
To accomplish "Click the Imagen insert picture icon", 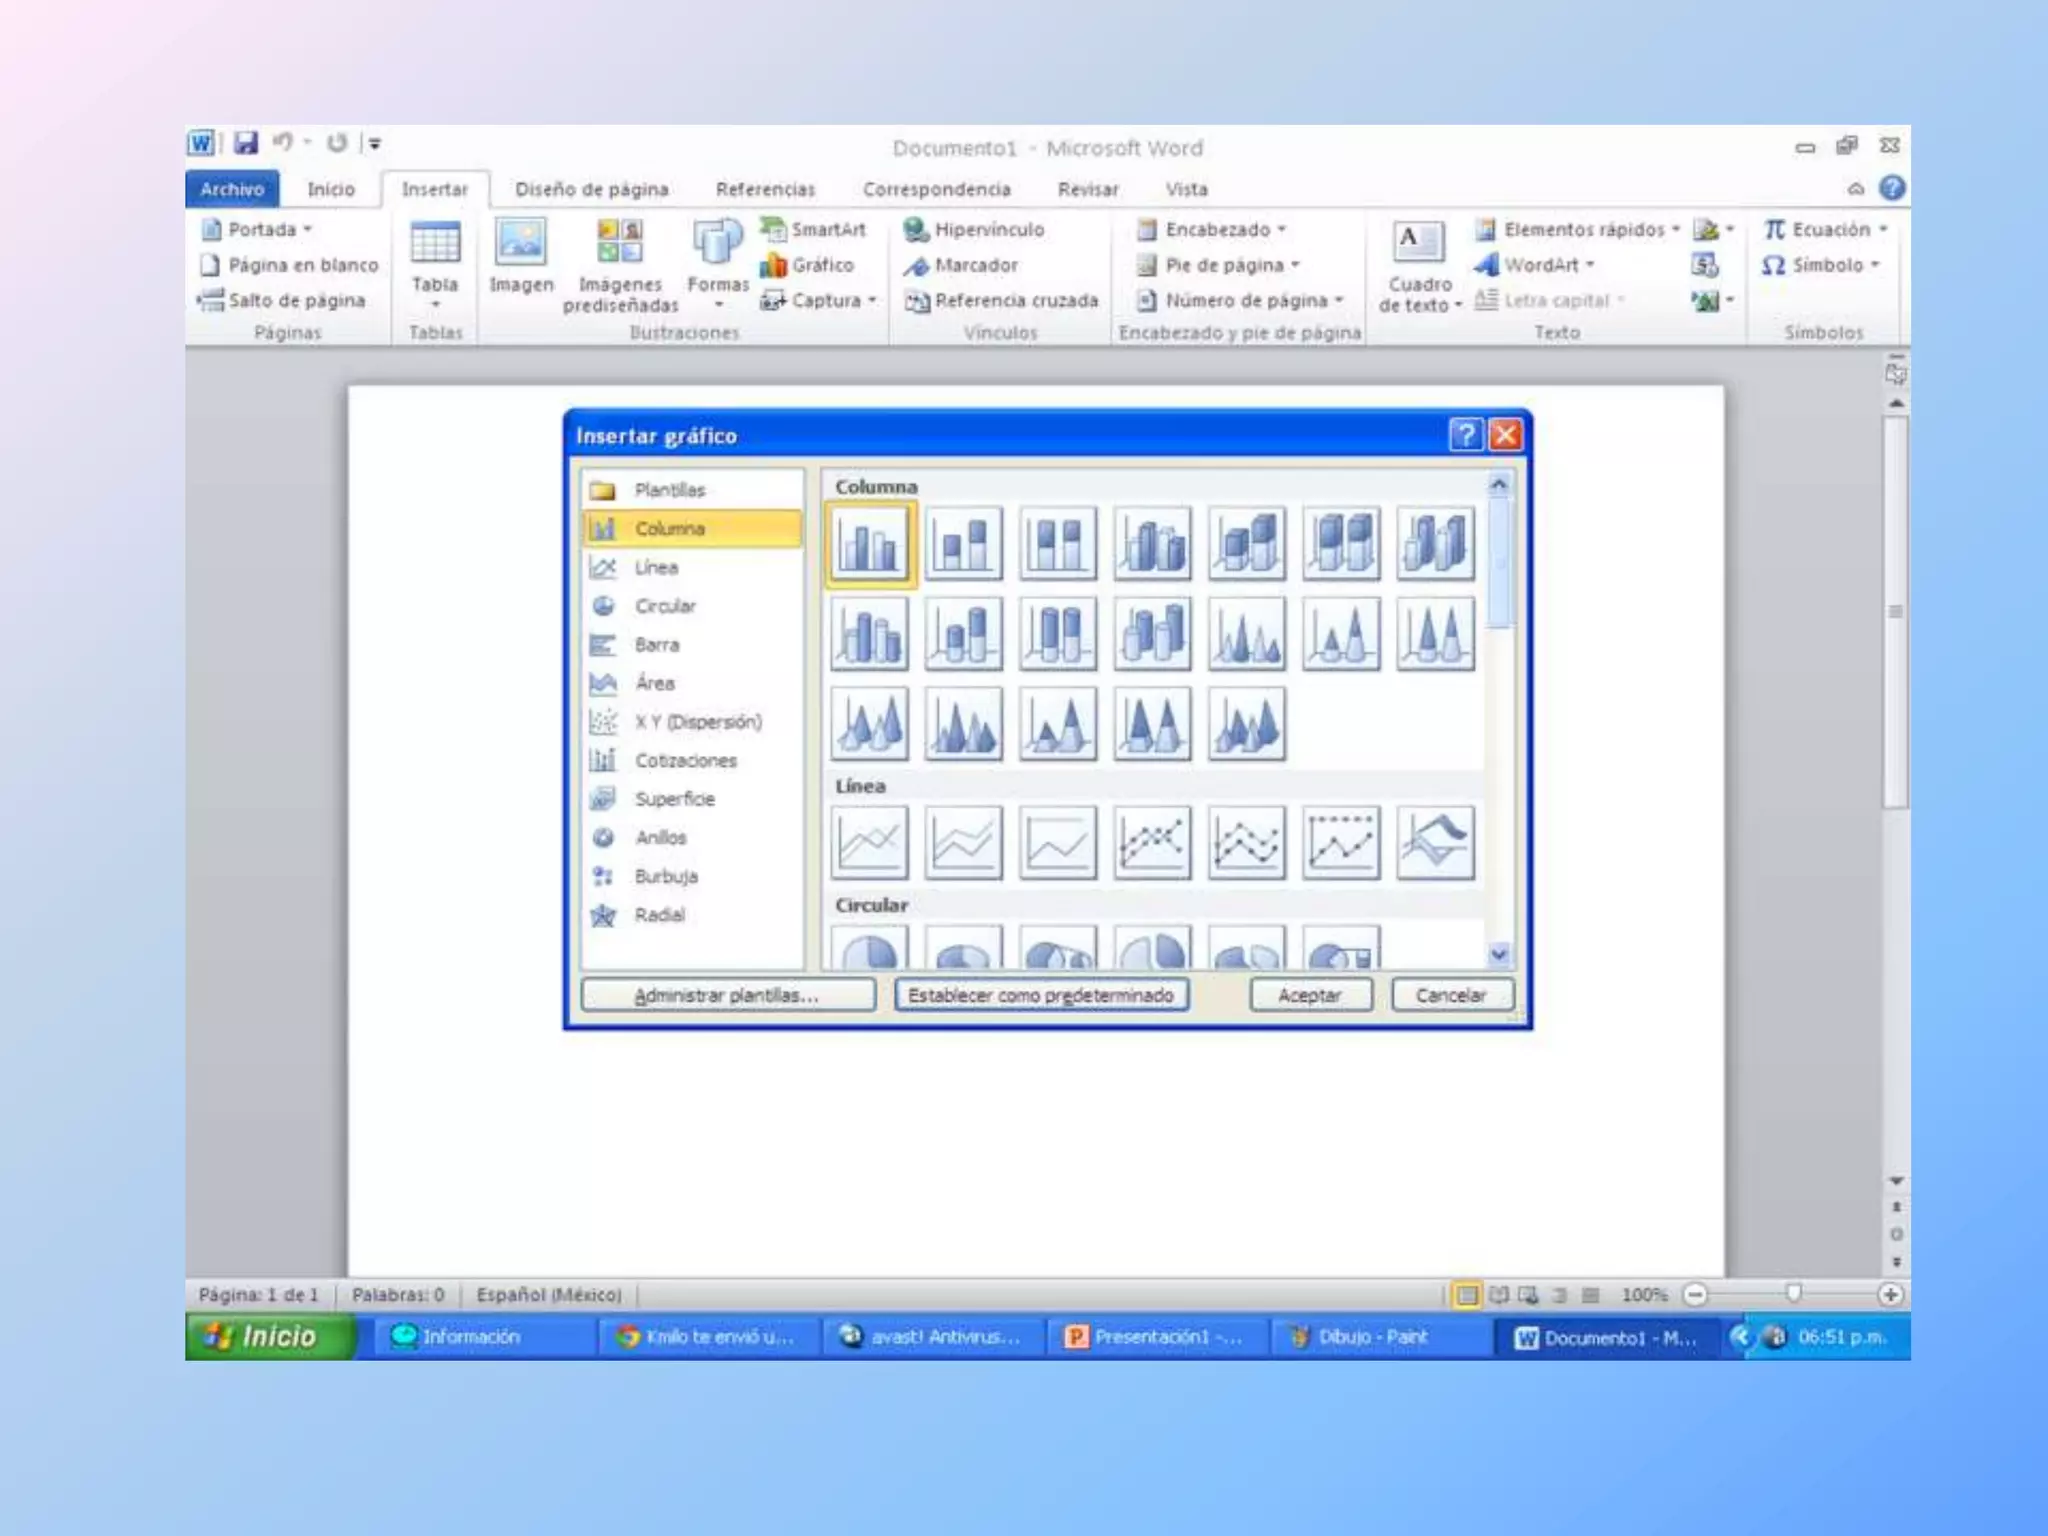I will [521, 243].
